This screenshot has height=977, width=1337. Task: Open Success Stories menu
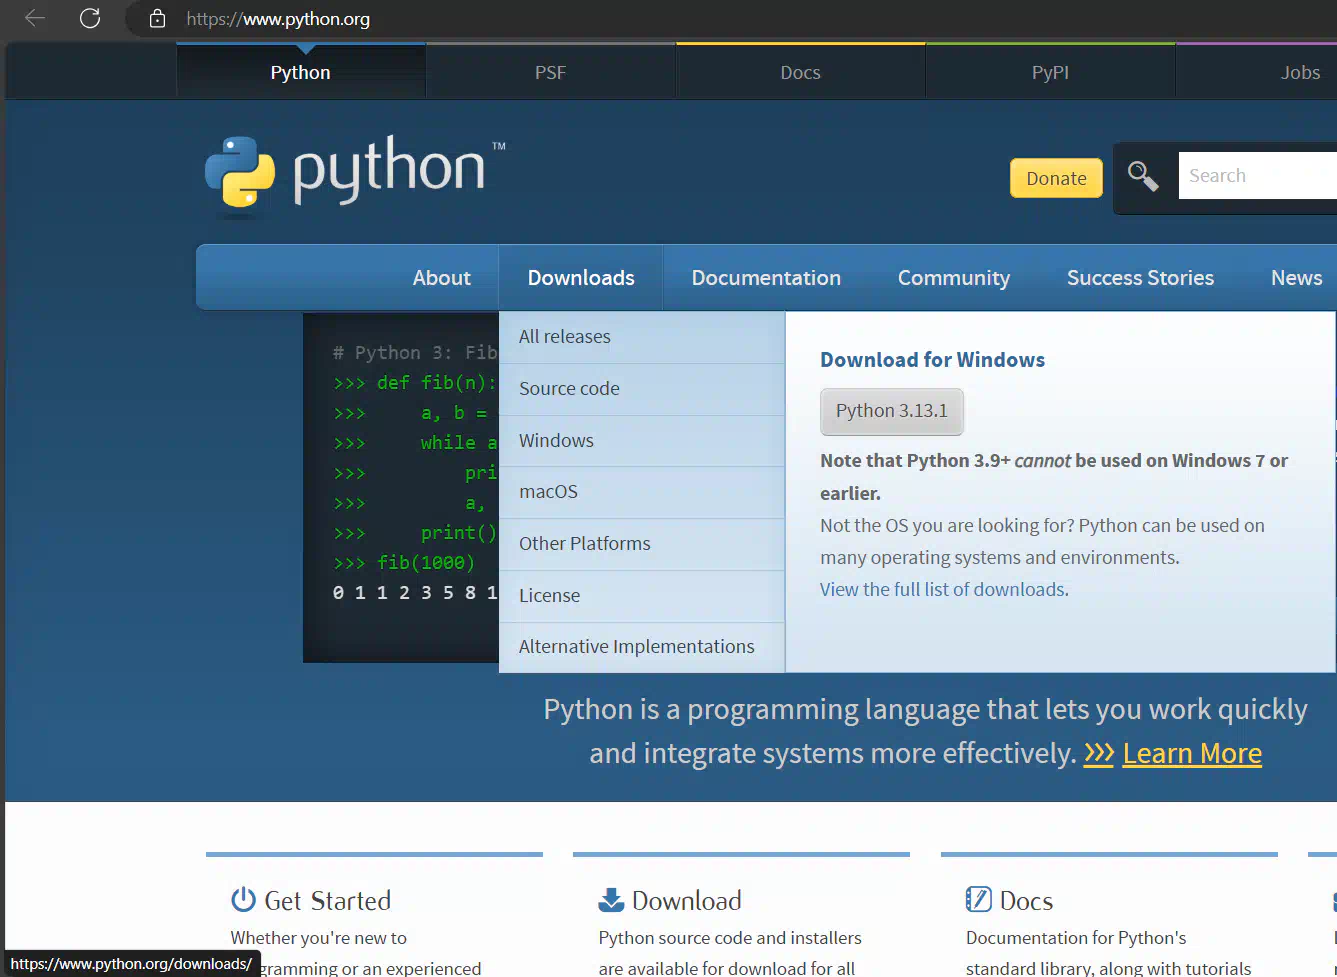tap(1140, 278)
